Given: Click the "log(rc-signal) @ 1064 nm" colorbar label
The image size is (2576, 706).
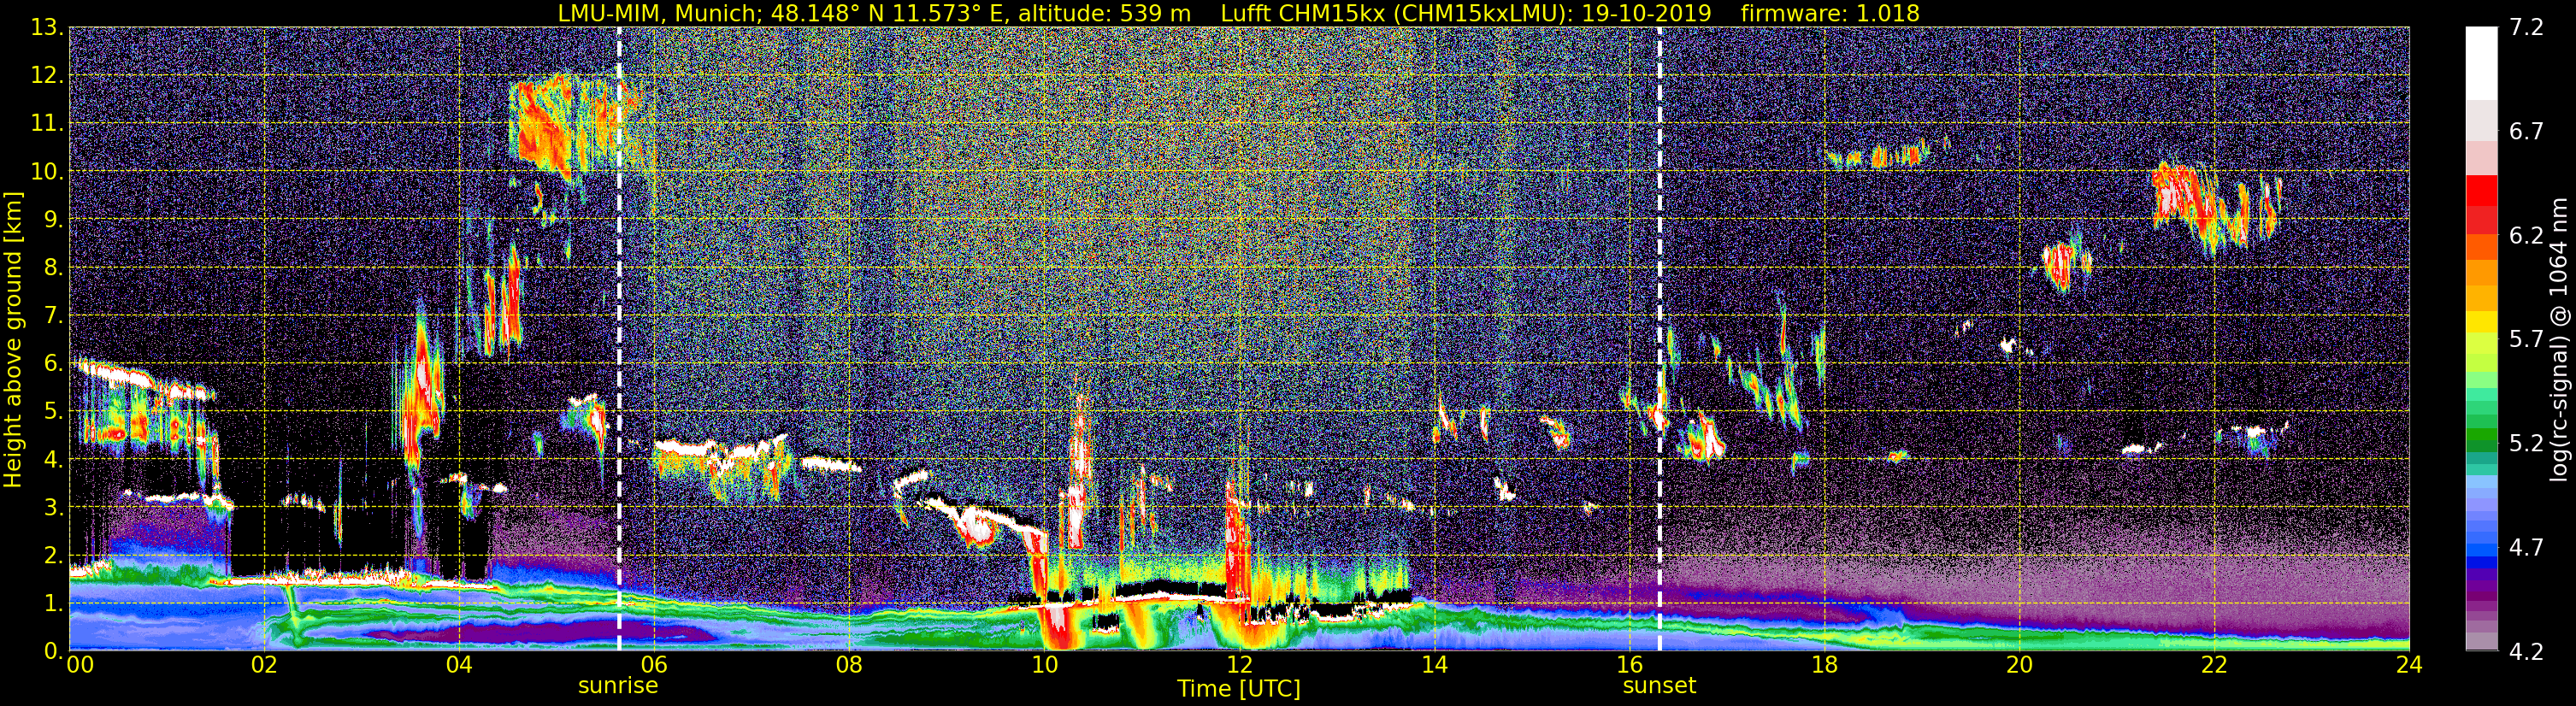Looking at the screenshot, I should click(x=2559, y=339).
